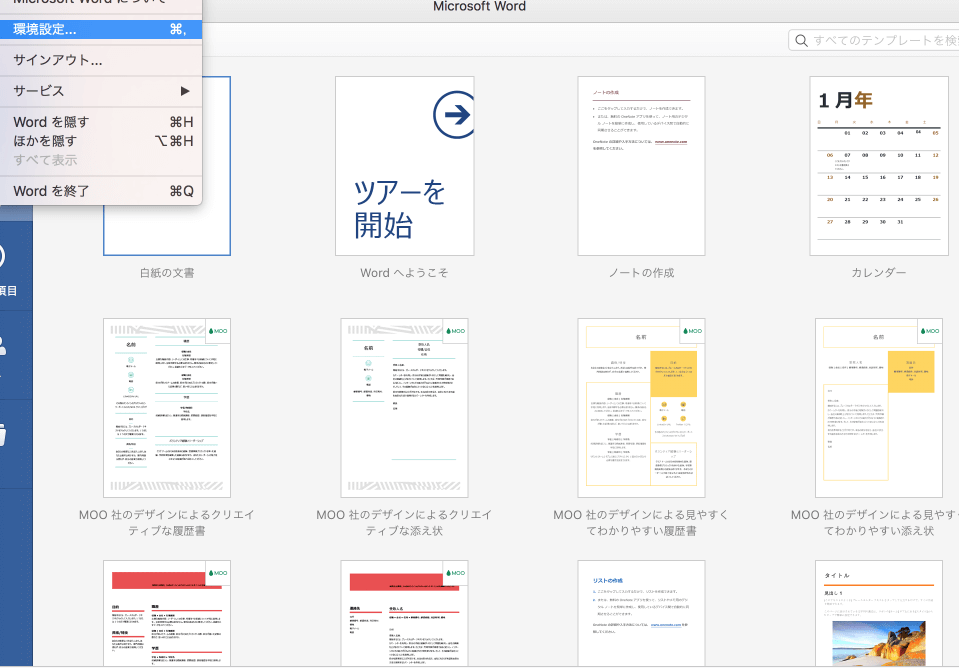Screen dimensions: 959x668
Task: Select the リストの作成 template thumbnail
Action: click(642, 613)
